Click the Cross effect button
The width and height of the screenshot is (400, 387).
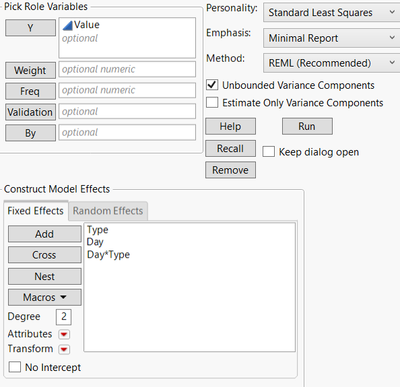click(45, 255)
